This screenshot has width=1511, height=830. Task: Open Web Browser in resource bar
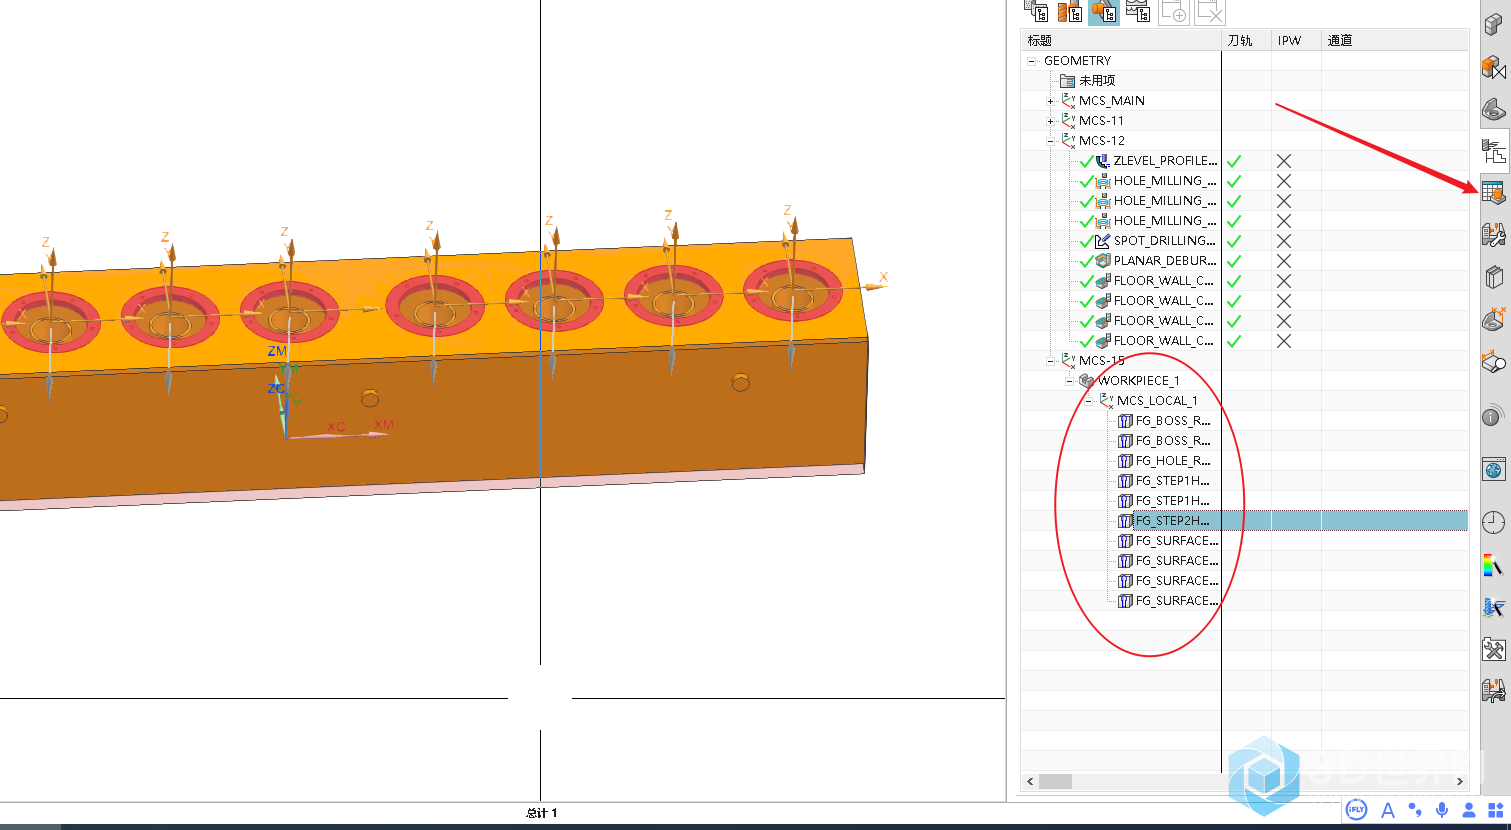tap(1494, 469)
